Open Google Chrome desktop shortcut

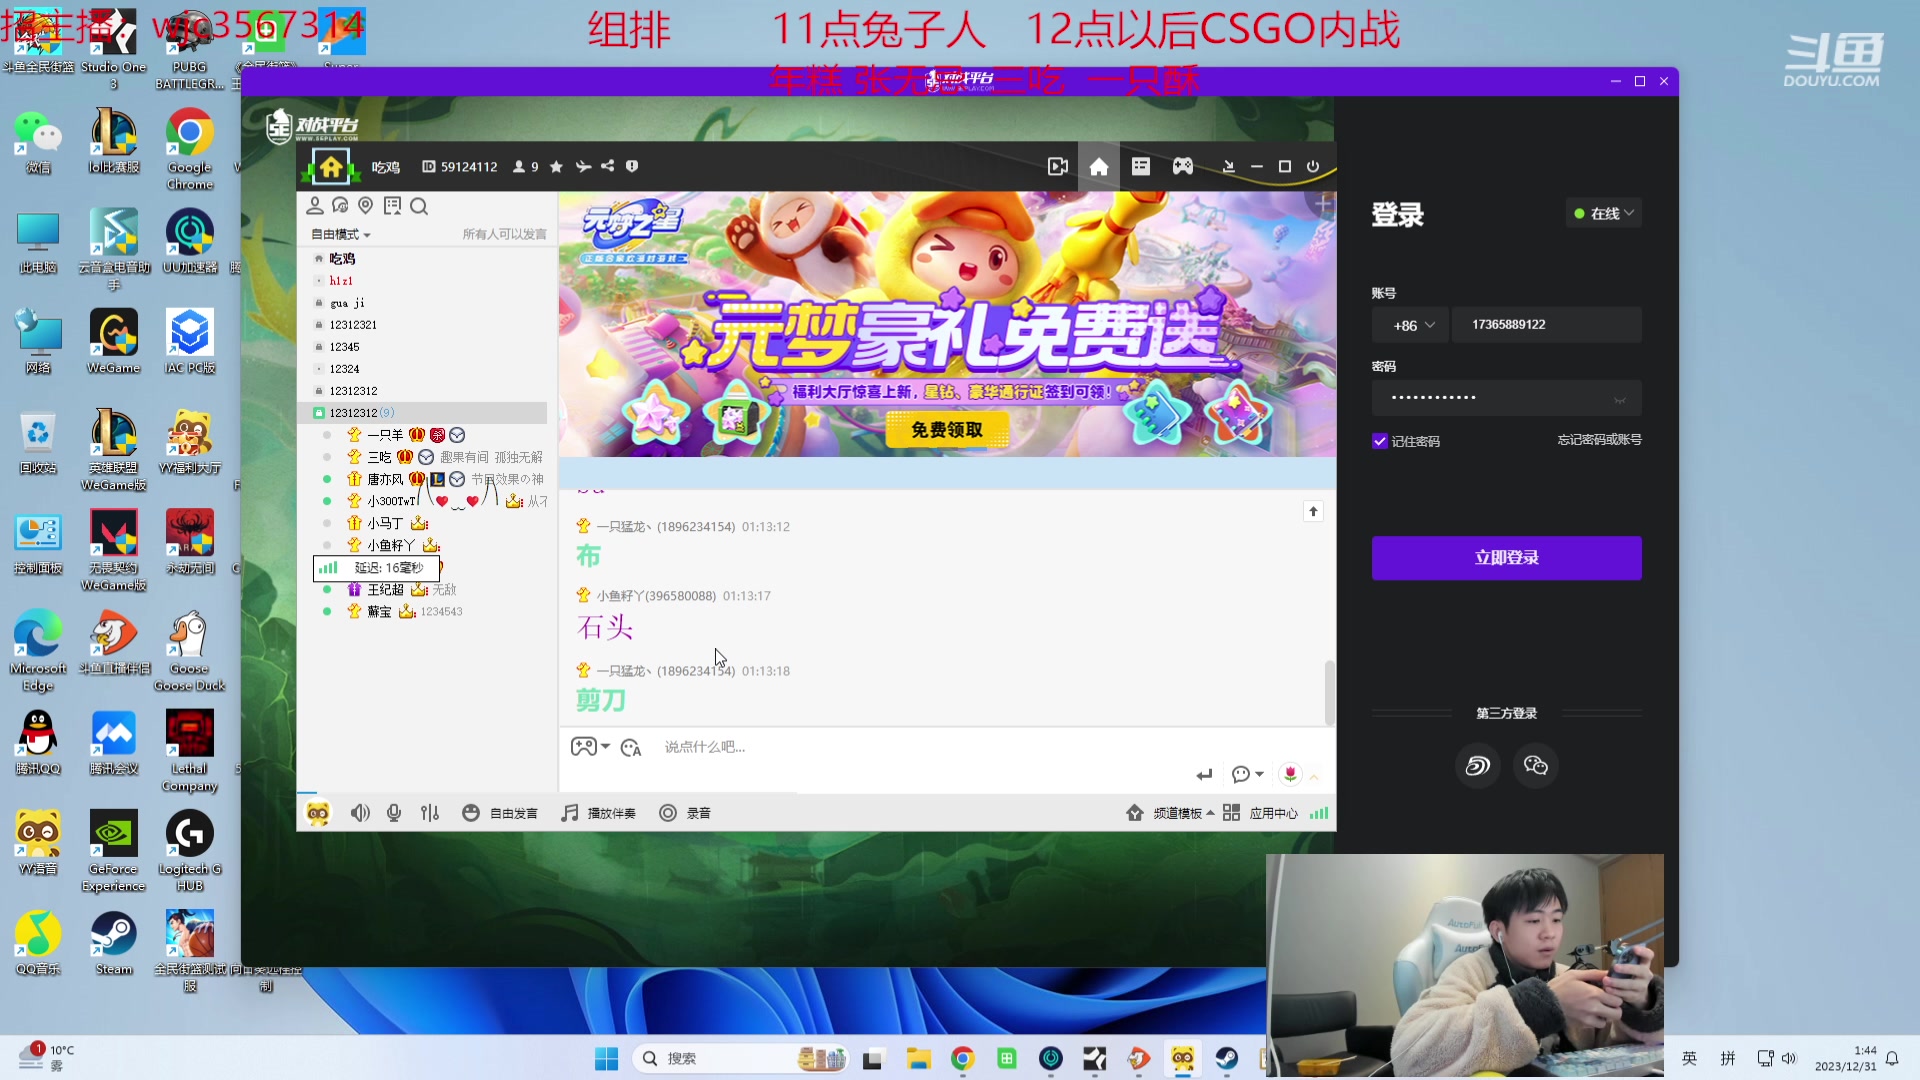pos(189,149)
